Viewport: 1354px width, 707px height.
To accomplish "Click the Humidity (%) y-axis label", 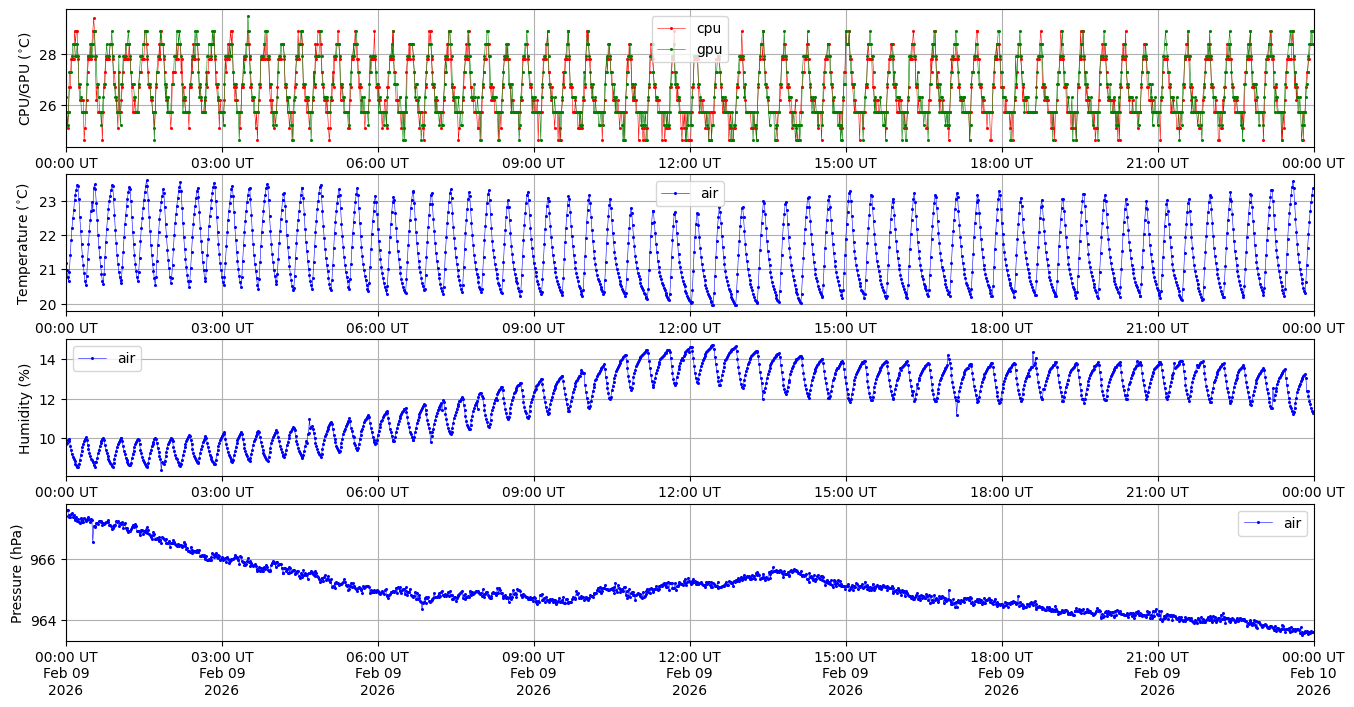I will pyautogui.click(x=25, y=408).
